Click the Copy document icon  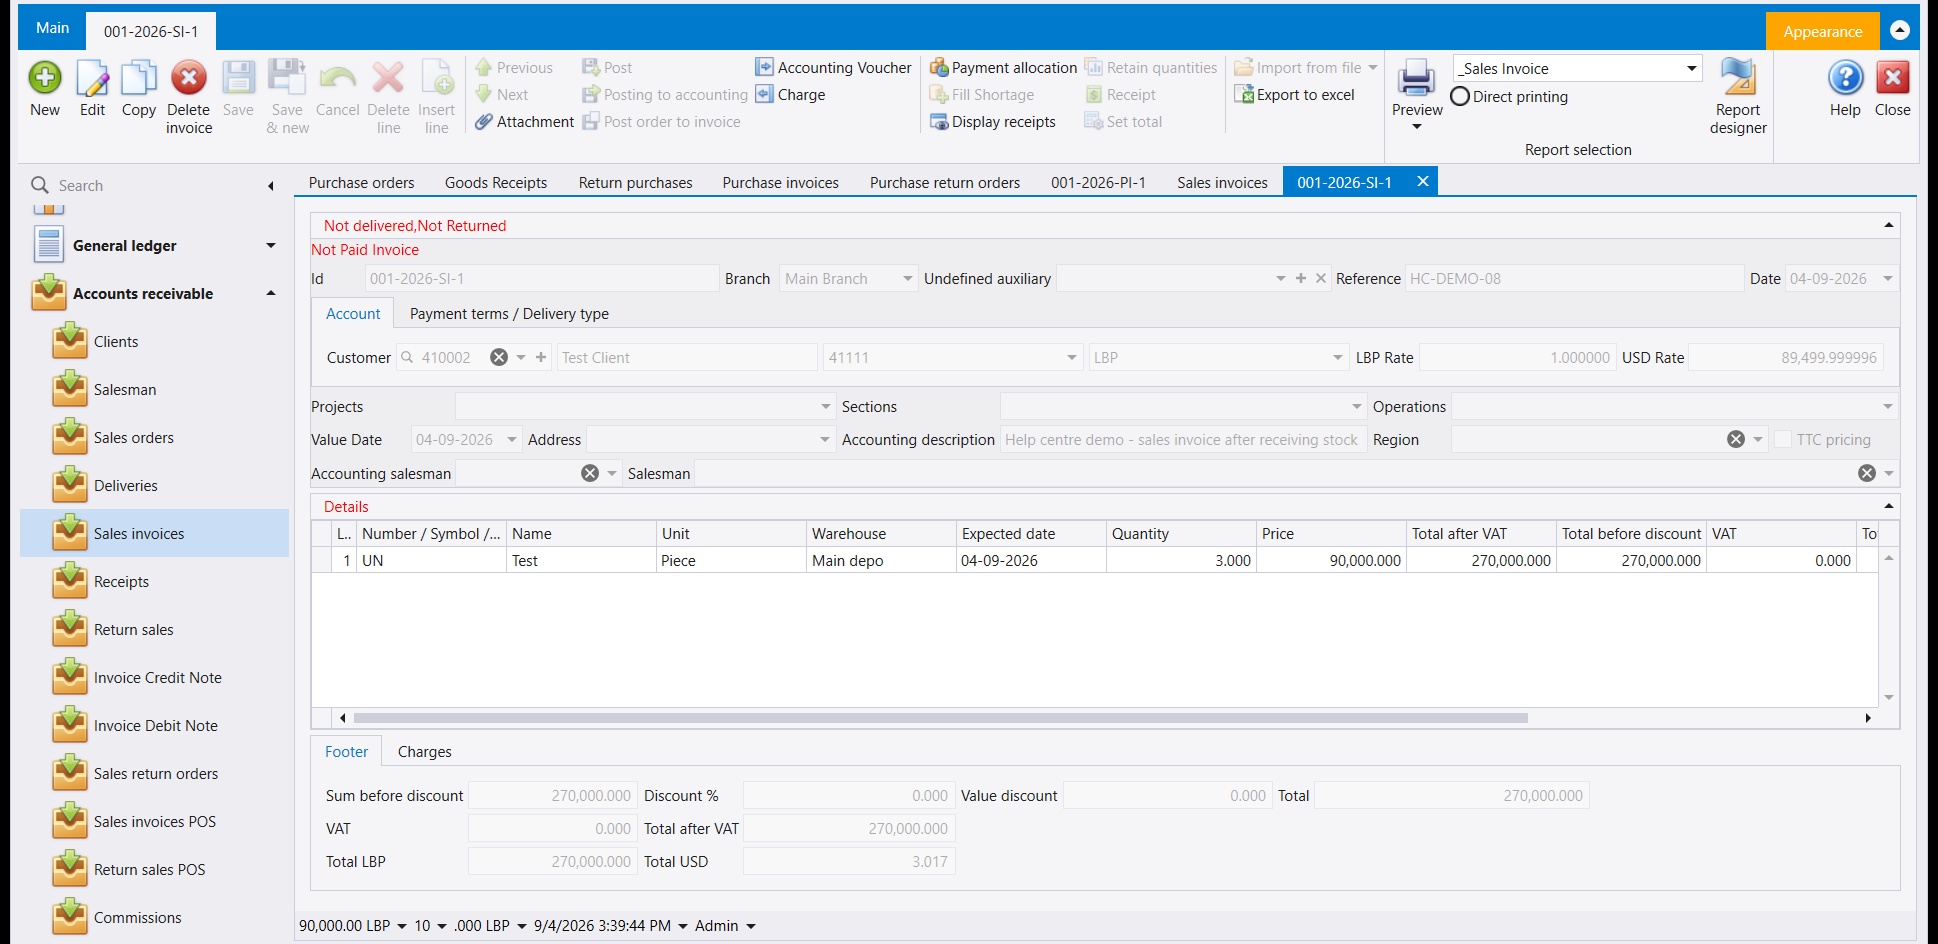point(139,78)
